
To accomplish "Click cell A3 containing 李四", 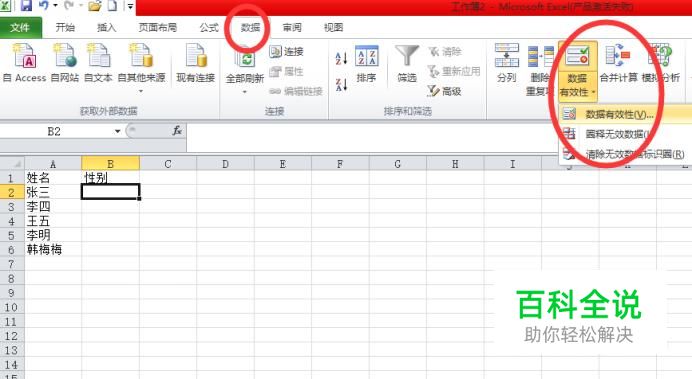I will [x=53, y=206].
